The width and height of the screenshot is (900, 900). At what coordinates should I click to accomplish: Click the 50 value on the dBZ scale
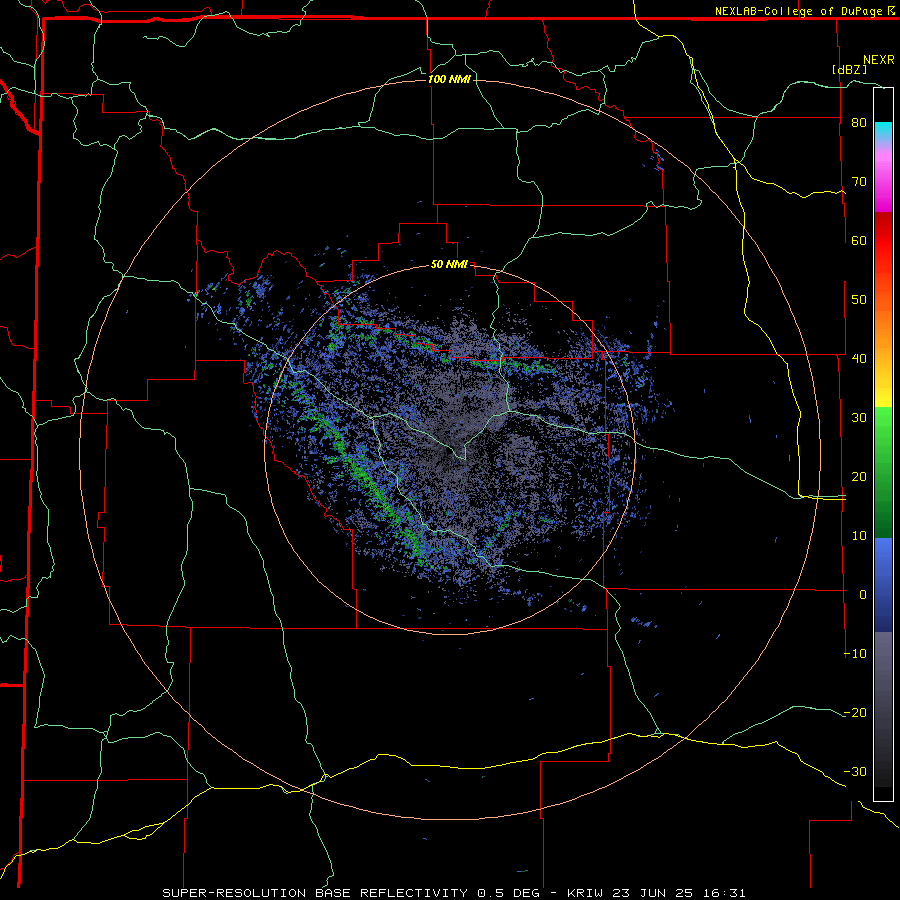tap(859, 300)
